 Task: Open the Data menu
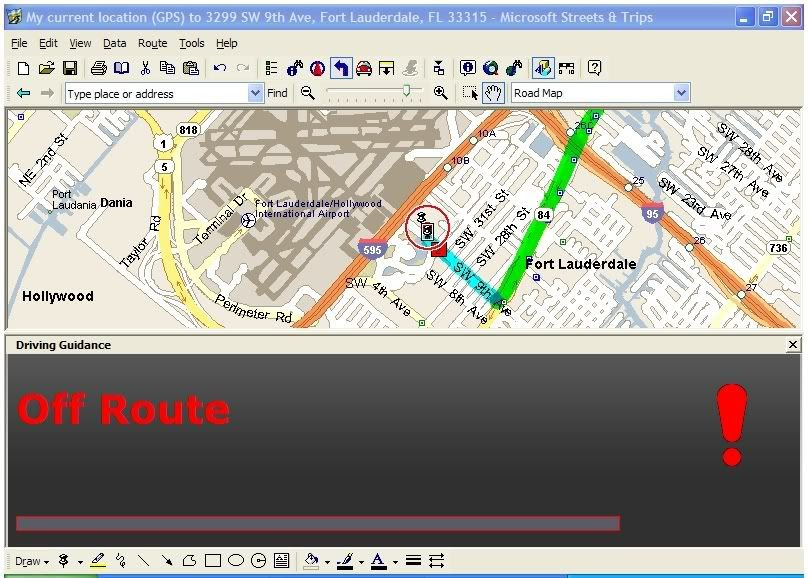114,43
